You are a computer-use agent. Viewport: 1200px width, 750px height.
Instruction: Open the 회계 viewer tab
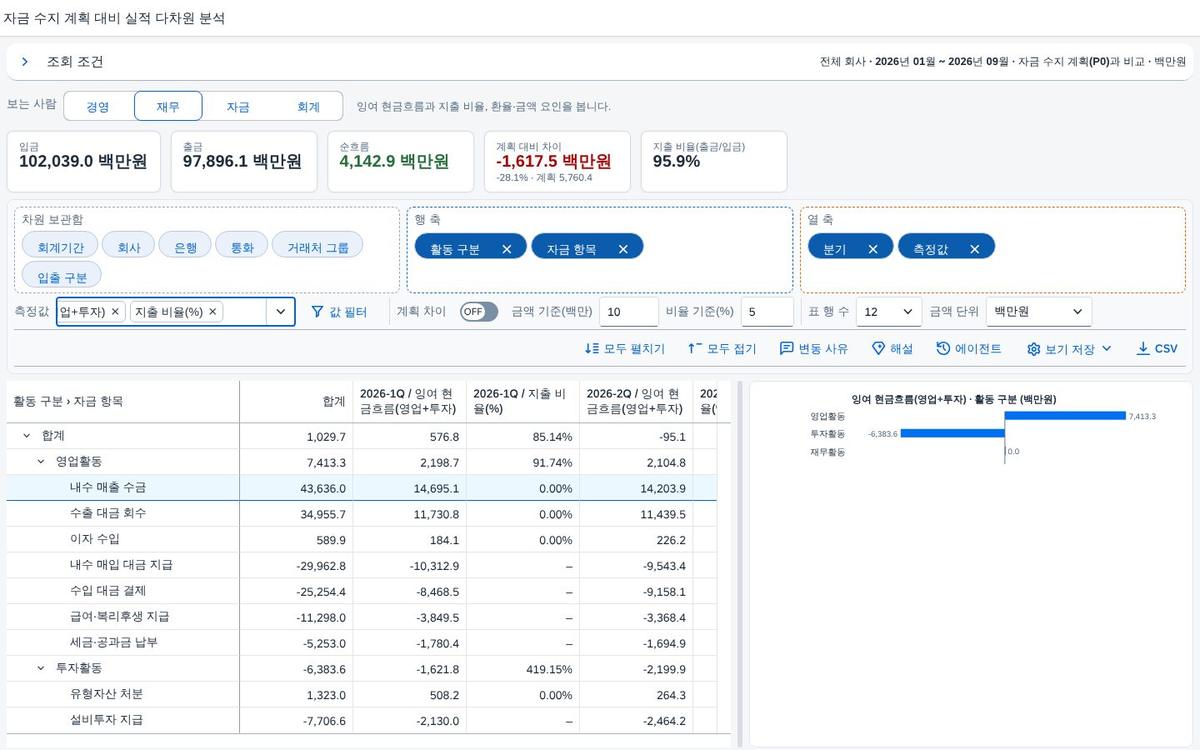point(308,106)
